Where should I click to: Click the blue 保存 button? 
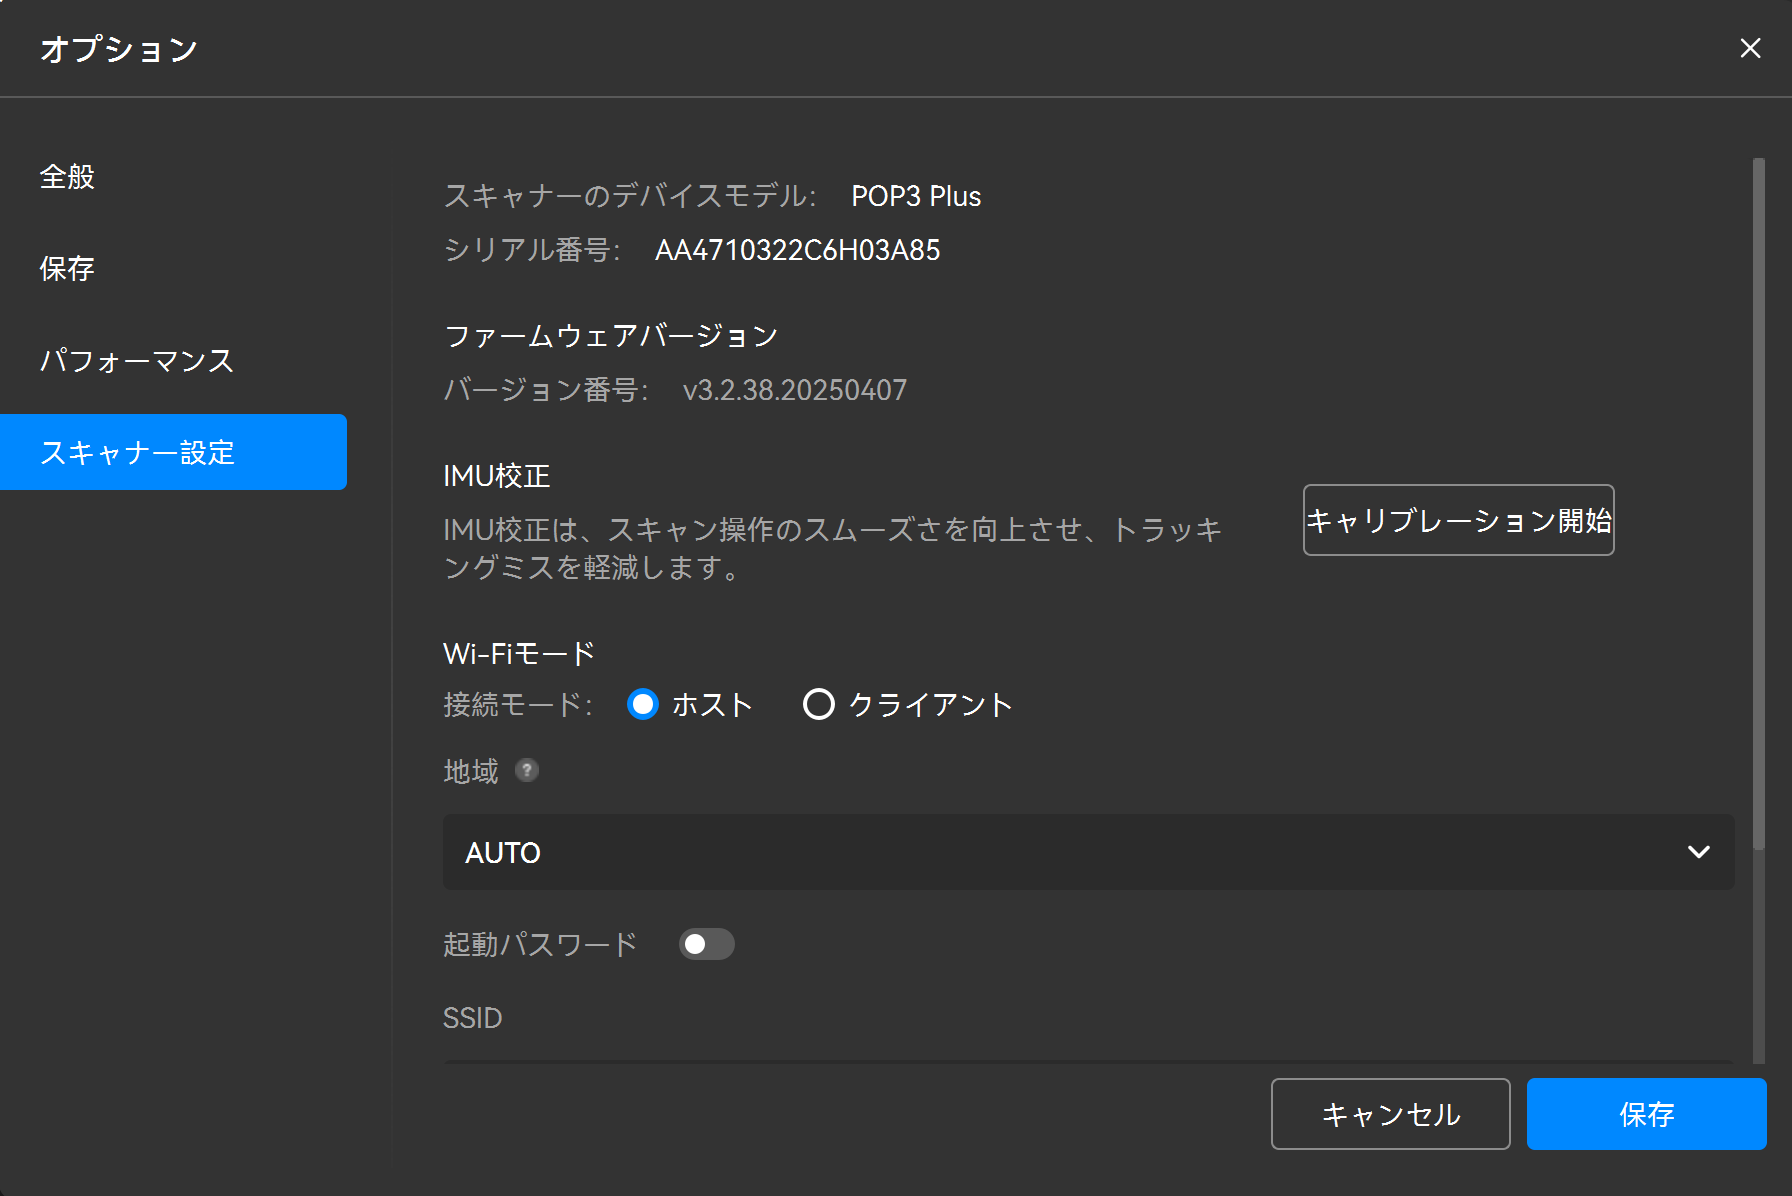1646,1114
